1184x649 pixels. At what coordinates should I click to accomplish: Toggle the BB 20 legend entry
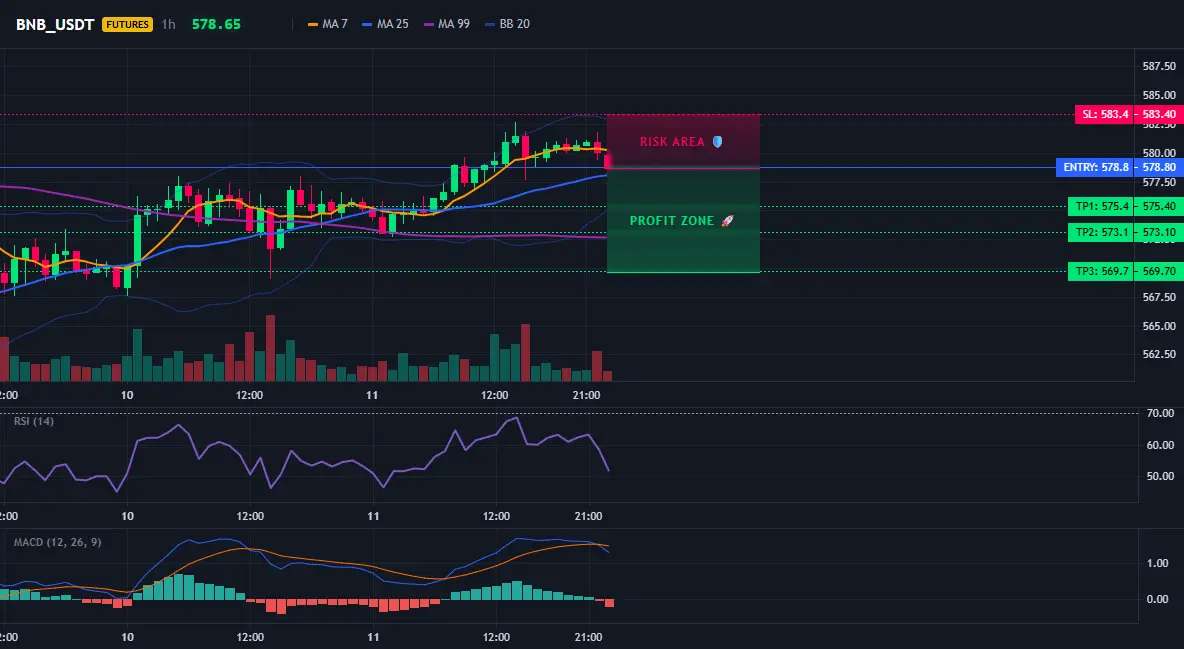pos(507,24)
